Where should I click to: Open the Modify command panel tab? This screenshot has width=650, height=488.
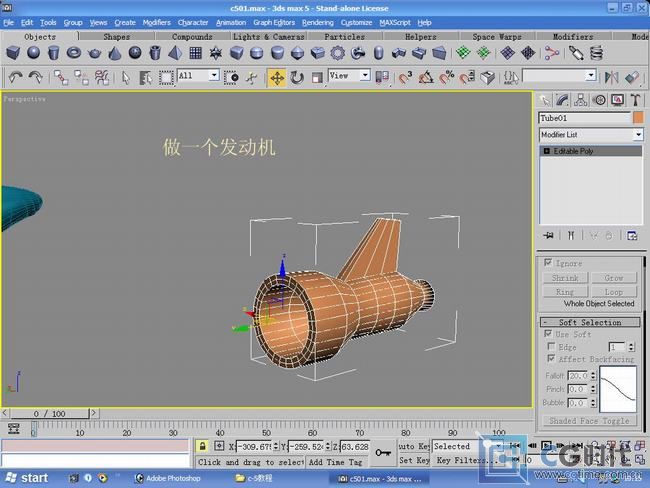tap(563, 100)
